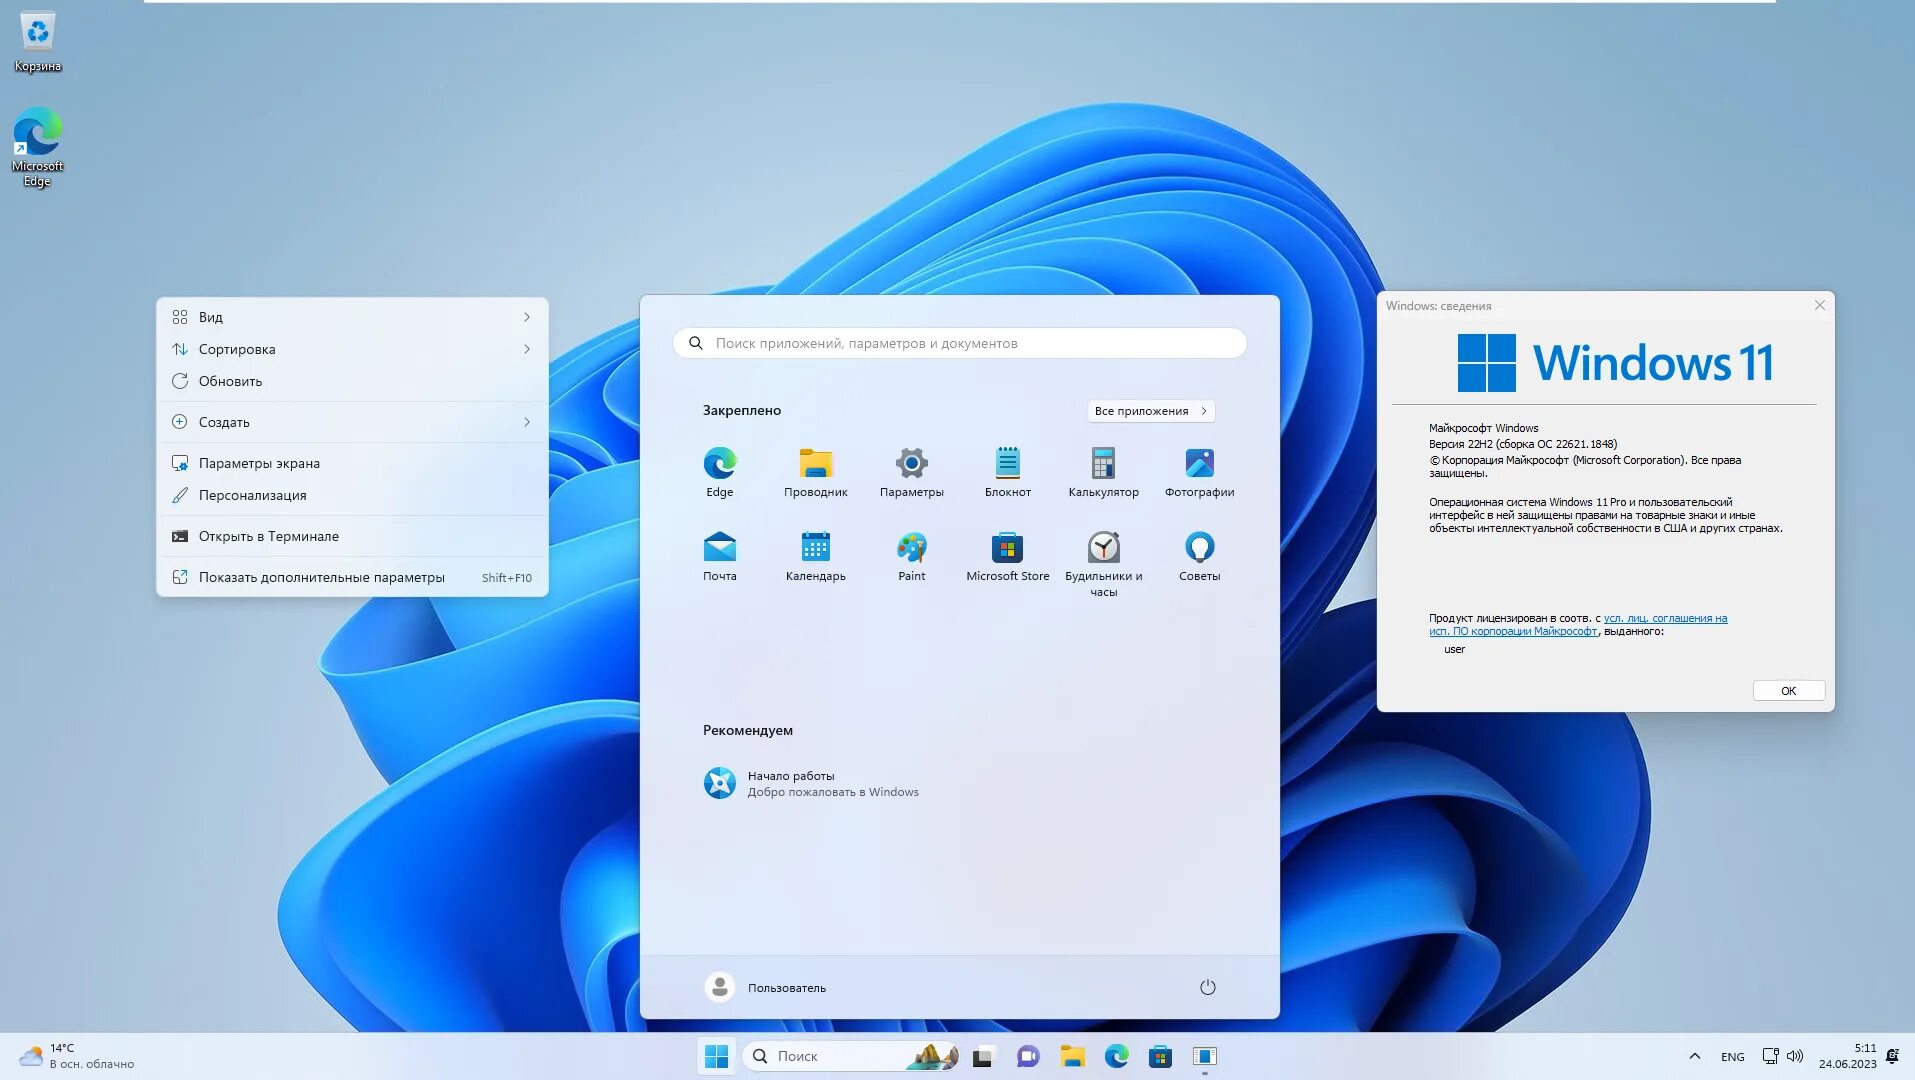Click the Start menu search field
1915x1080 pixels.
tap(959, 343)
